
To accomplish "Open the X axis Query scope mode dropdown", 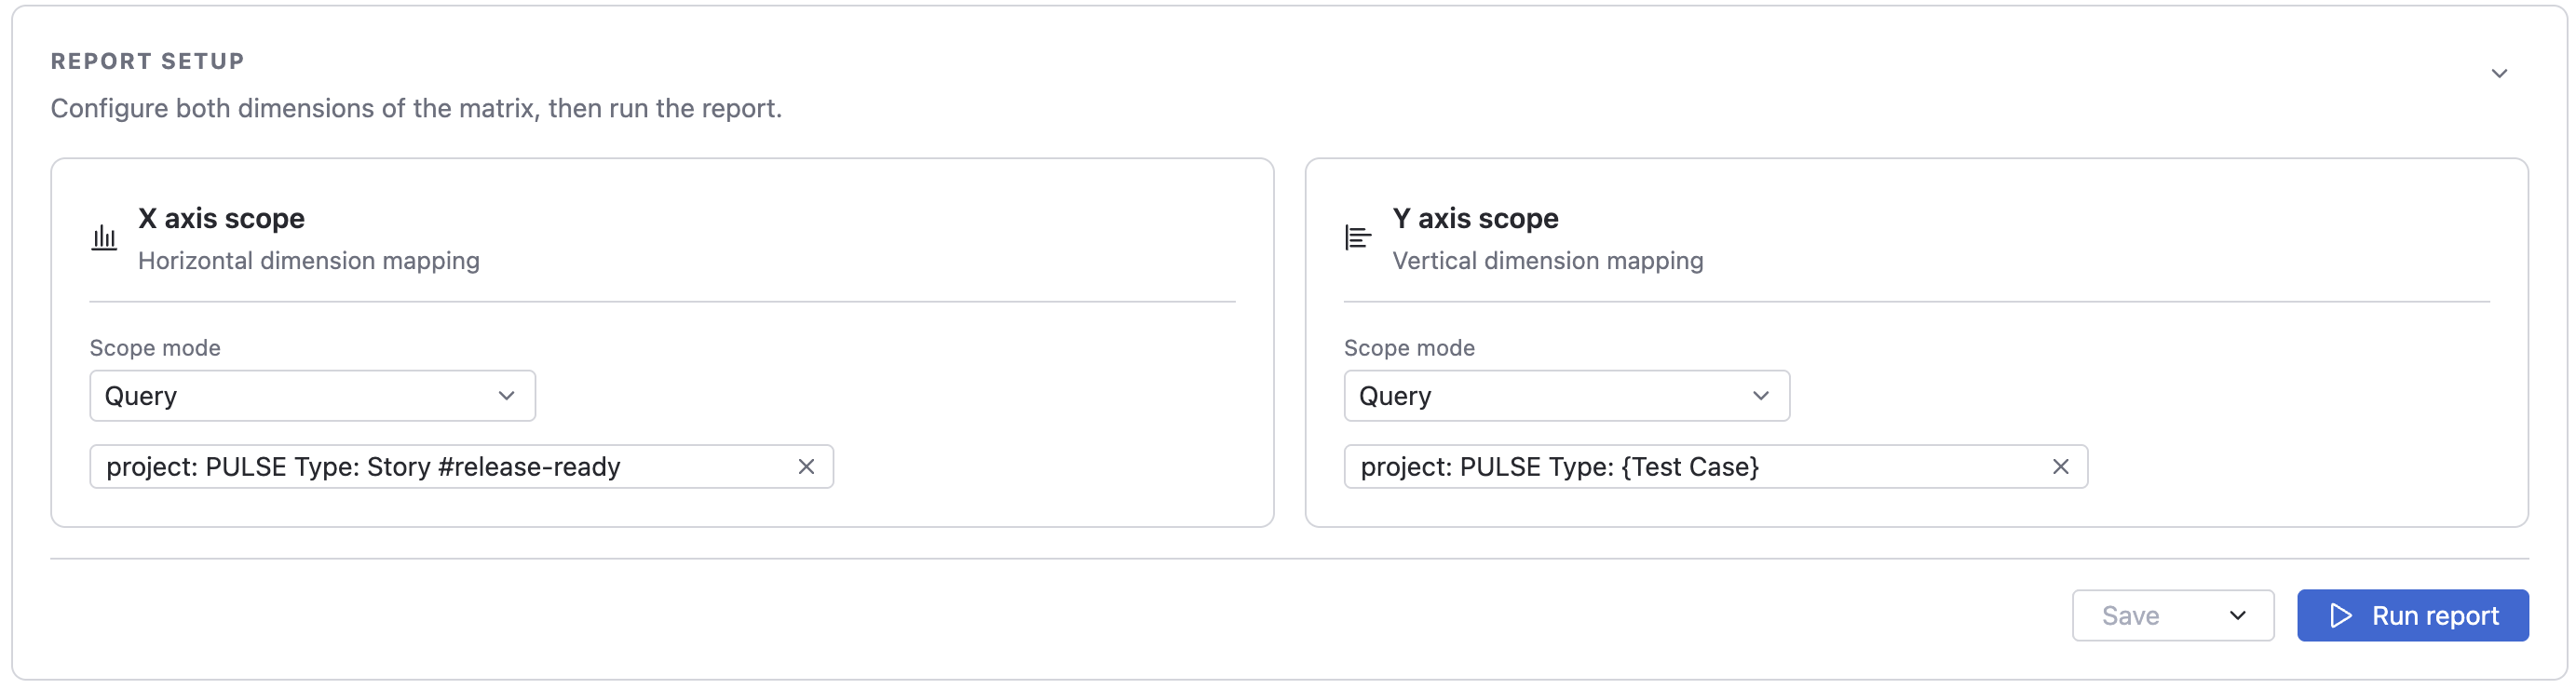I will tap(311, 395).
